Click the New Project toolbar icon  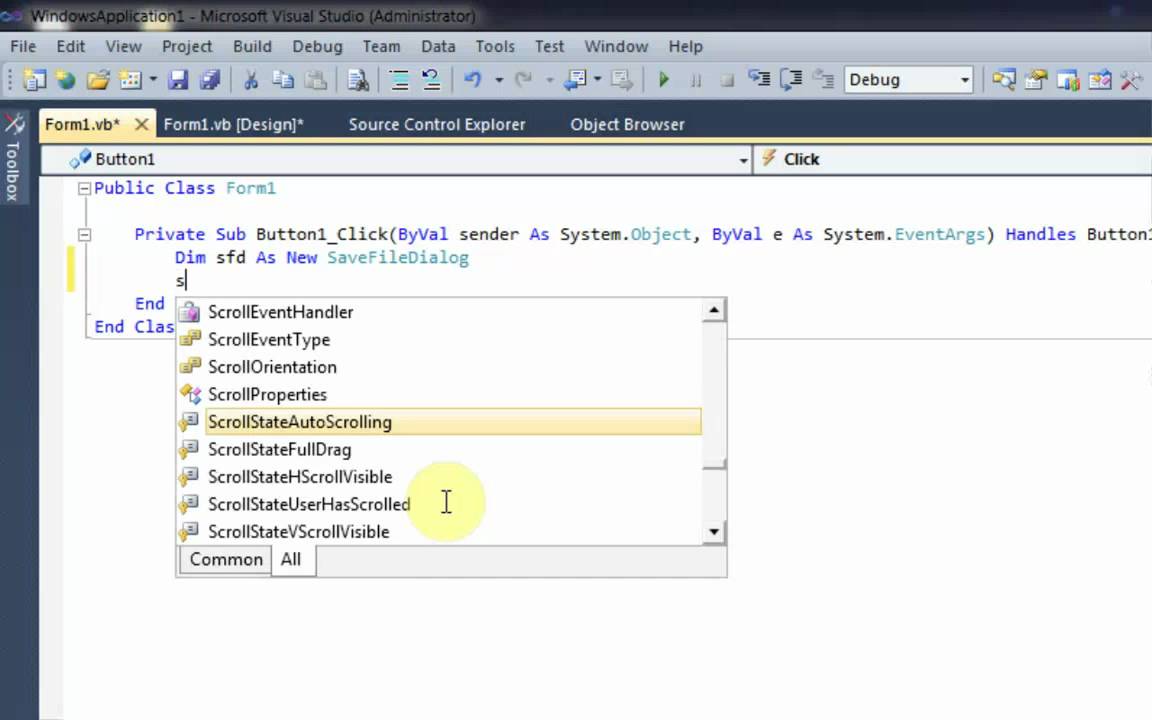34,79
